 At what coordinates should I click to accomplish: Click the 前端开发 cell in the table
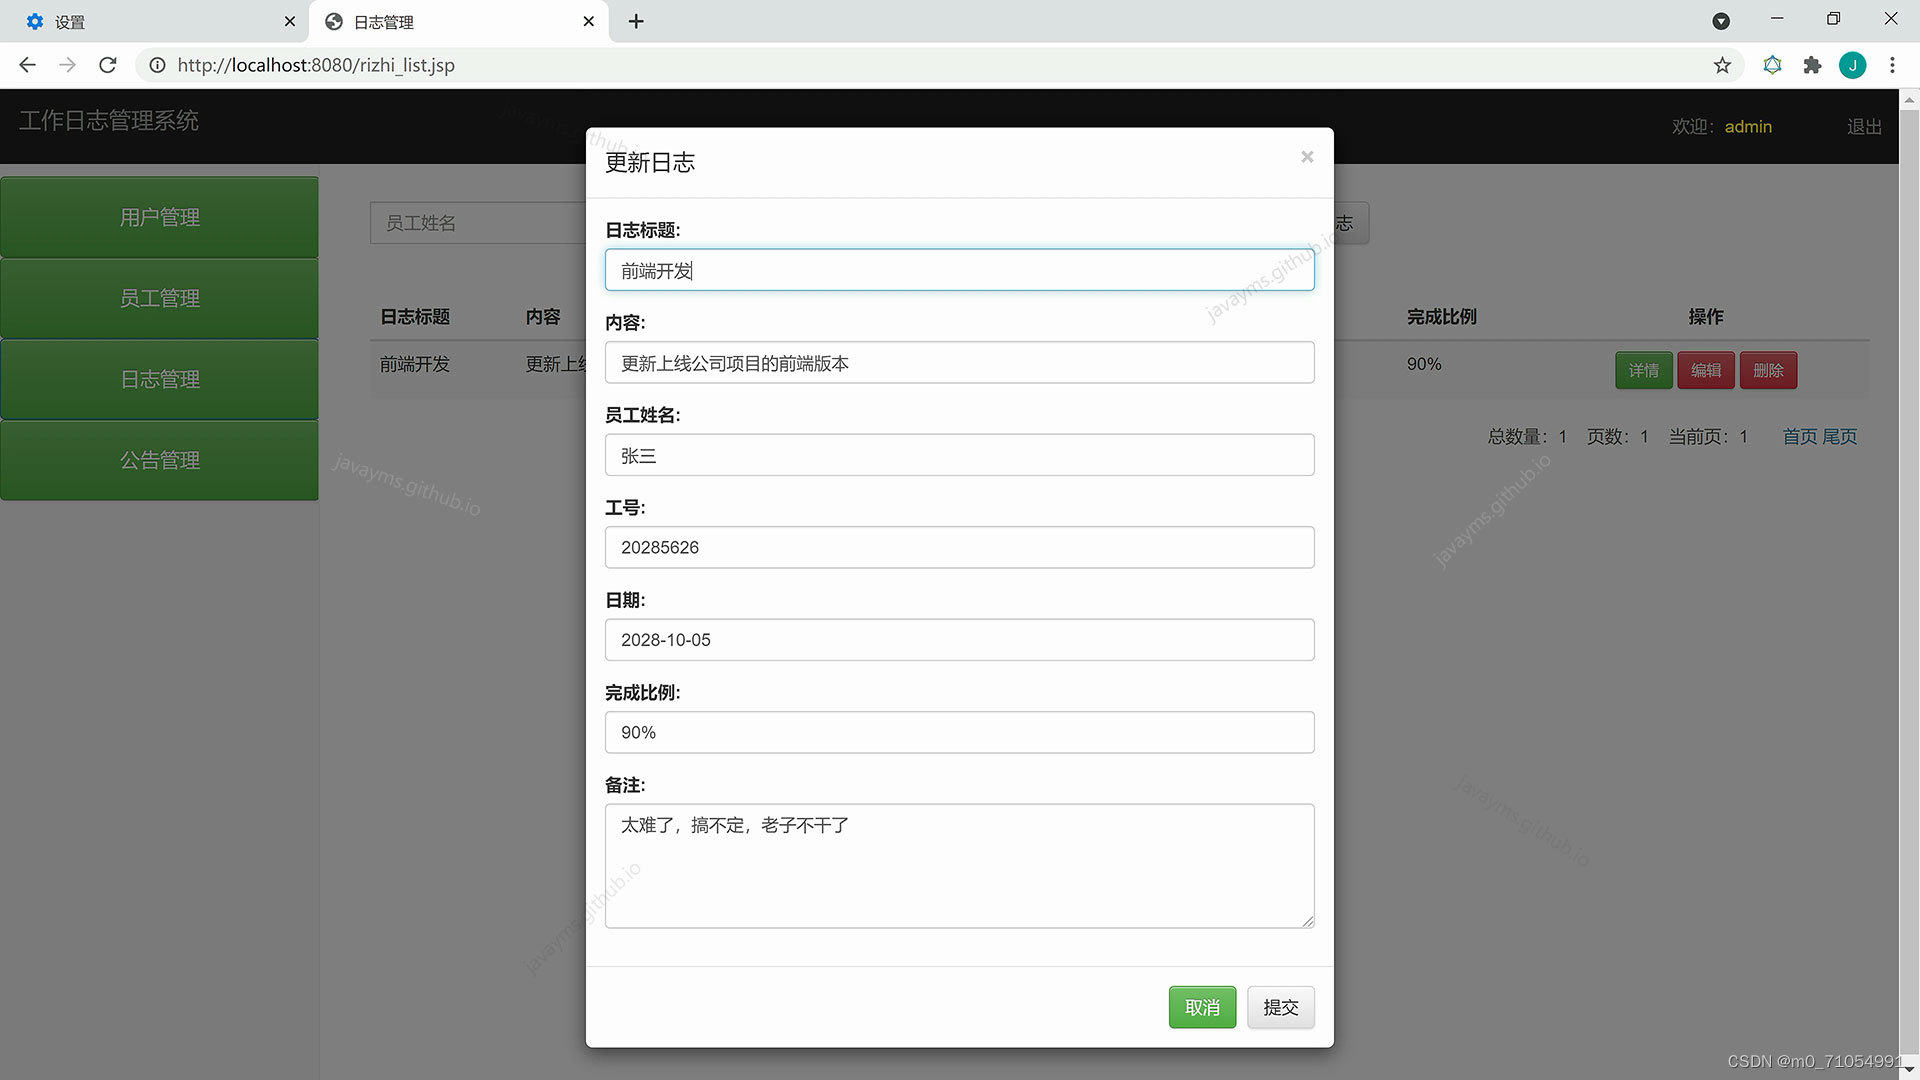pos(415,365)
